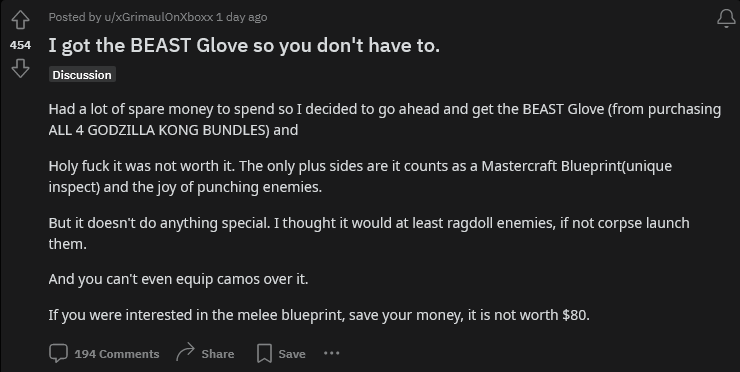
Task: Click the paragraph about ragdoll enemies
Action: [369, 233]
